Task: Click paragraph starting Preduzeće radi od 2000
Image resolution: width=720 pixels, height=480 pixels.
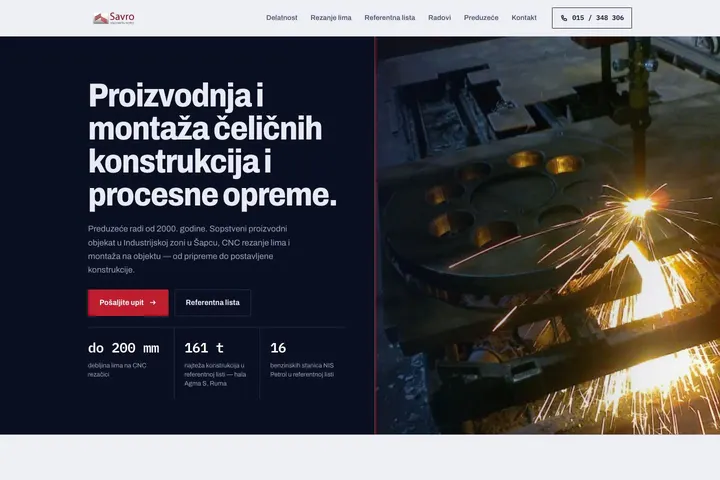Action: pos(189,249)
